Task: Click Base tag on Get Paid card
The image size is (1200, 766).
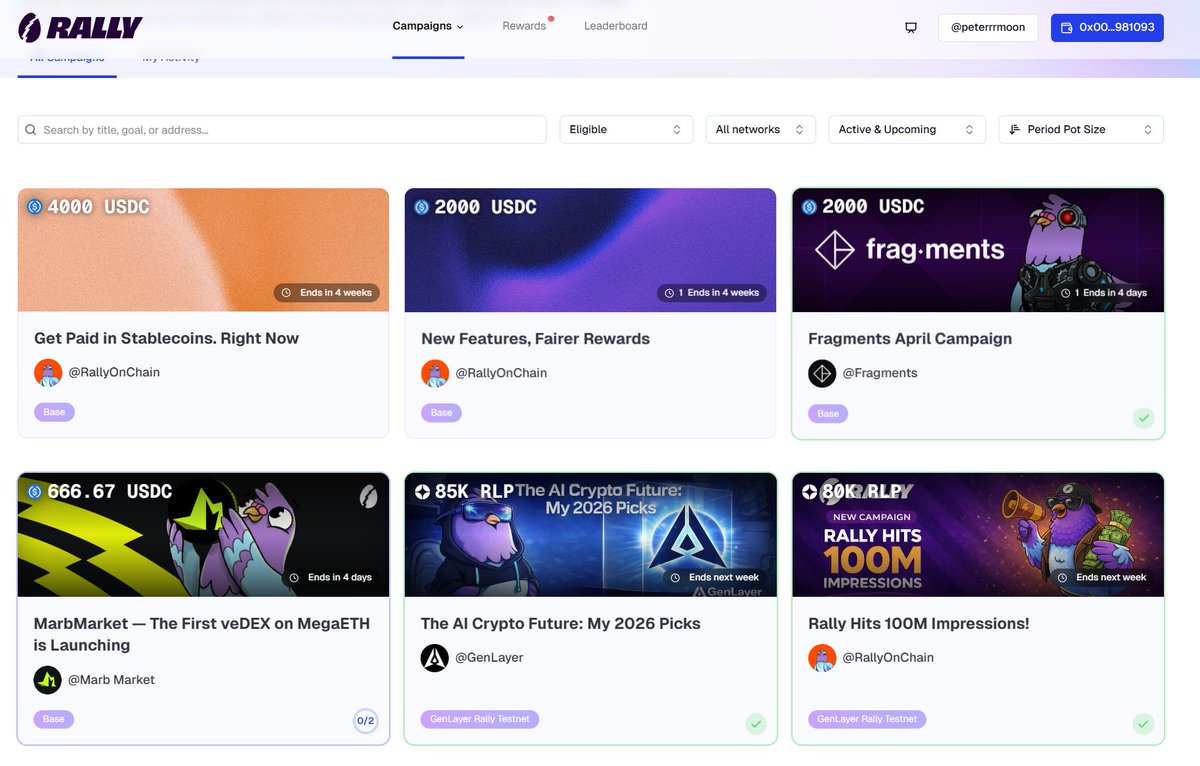Action: [54, 412]
